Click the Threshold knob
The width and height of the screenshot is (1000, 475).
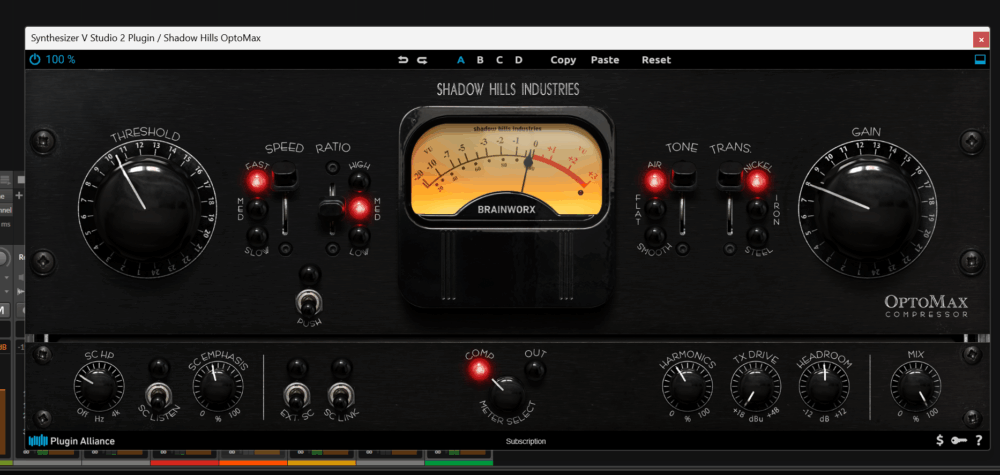(147, 209)
